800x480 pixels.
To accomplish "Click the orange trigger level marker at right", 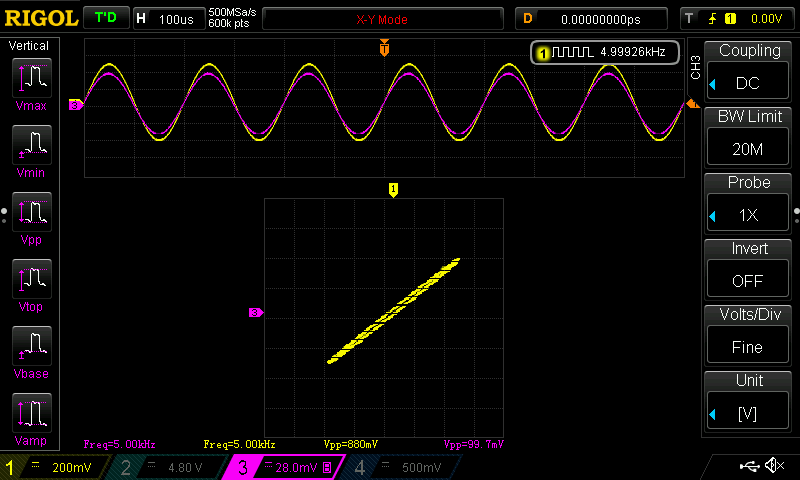I will [693, 104].
